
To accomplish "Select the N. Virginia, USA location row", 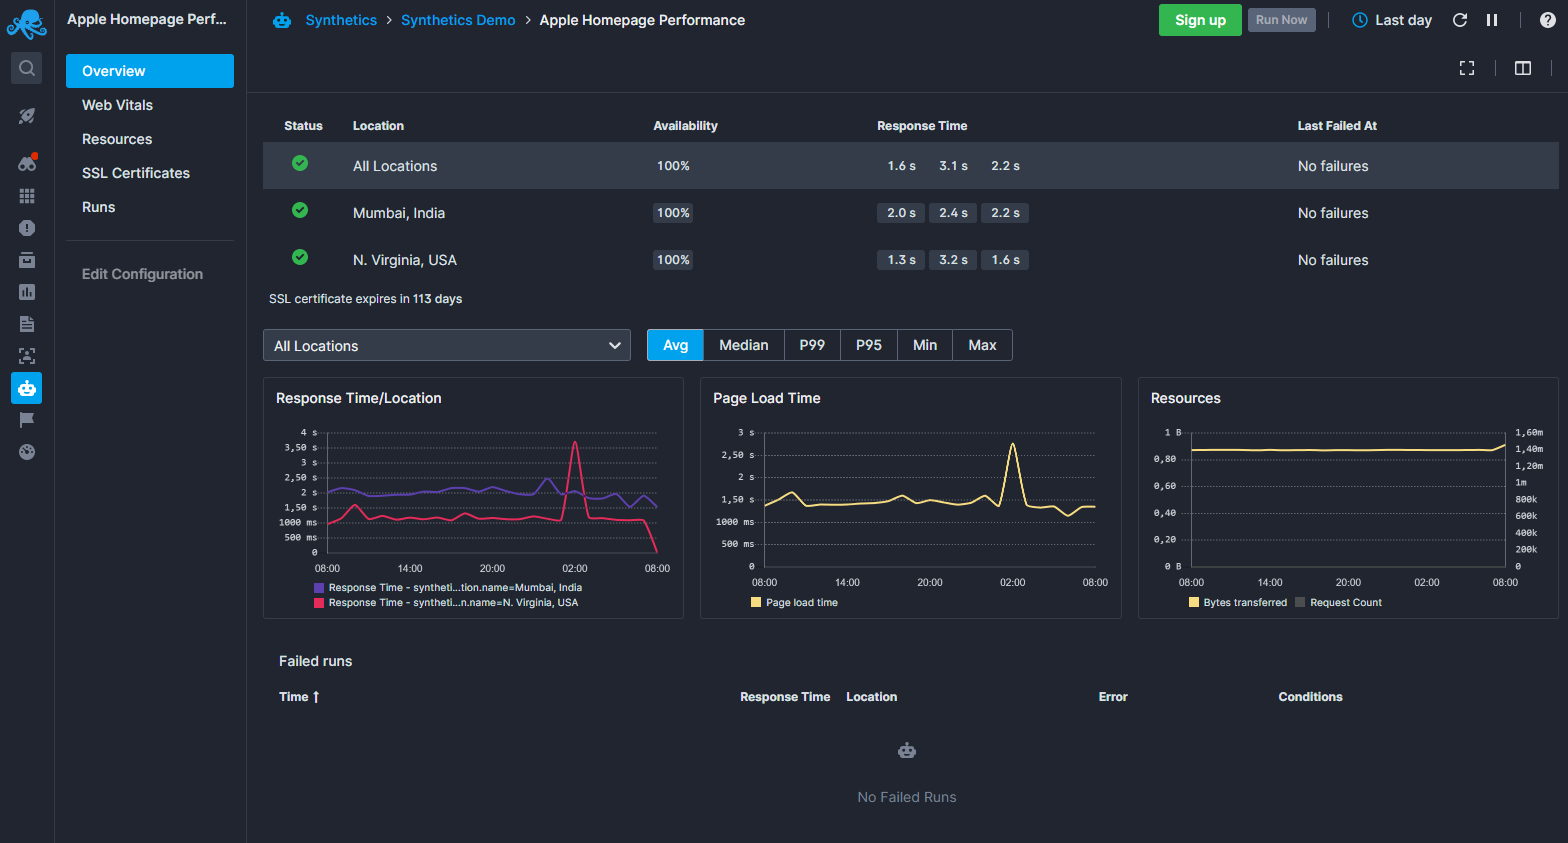I will (x=910, y=260).
